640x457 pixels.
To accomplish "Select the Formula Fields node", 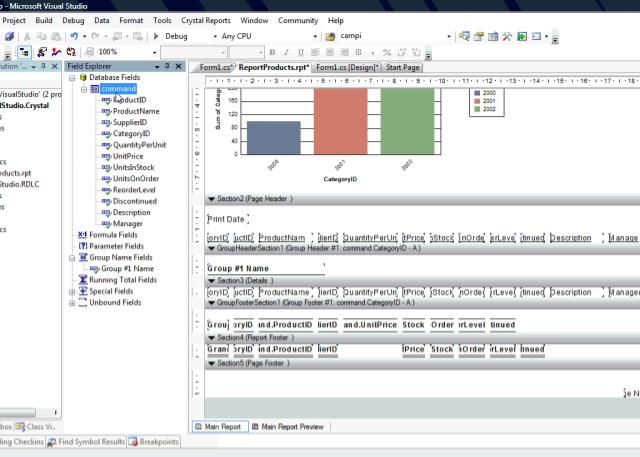I will (x=113, y=235).
